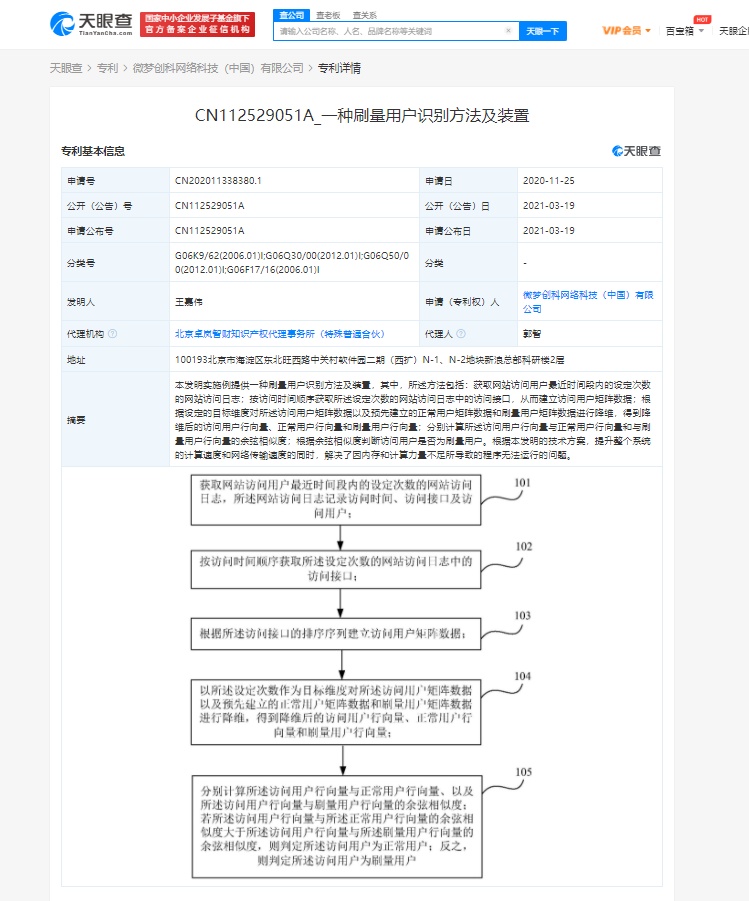This screenshot has height=901, width=749.
Task: Click help icon beside 代理机构
Action: point(113,333)
